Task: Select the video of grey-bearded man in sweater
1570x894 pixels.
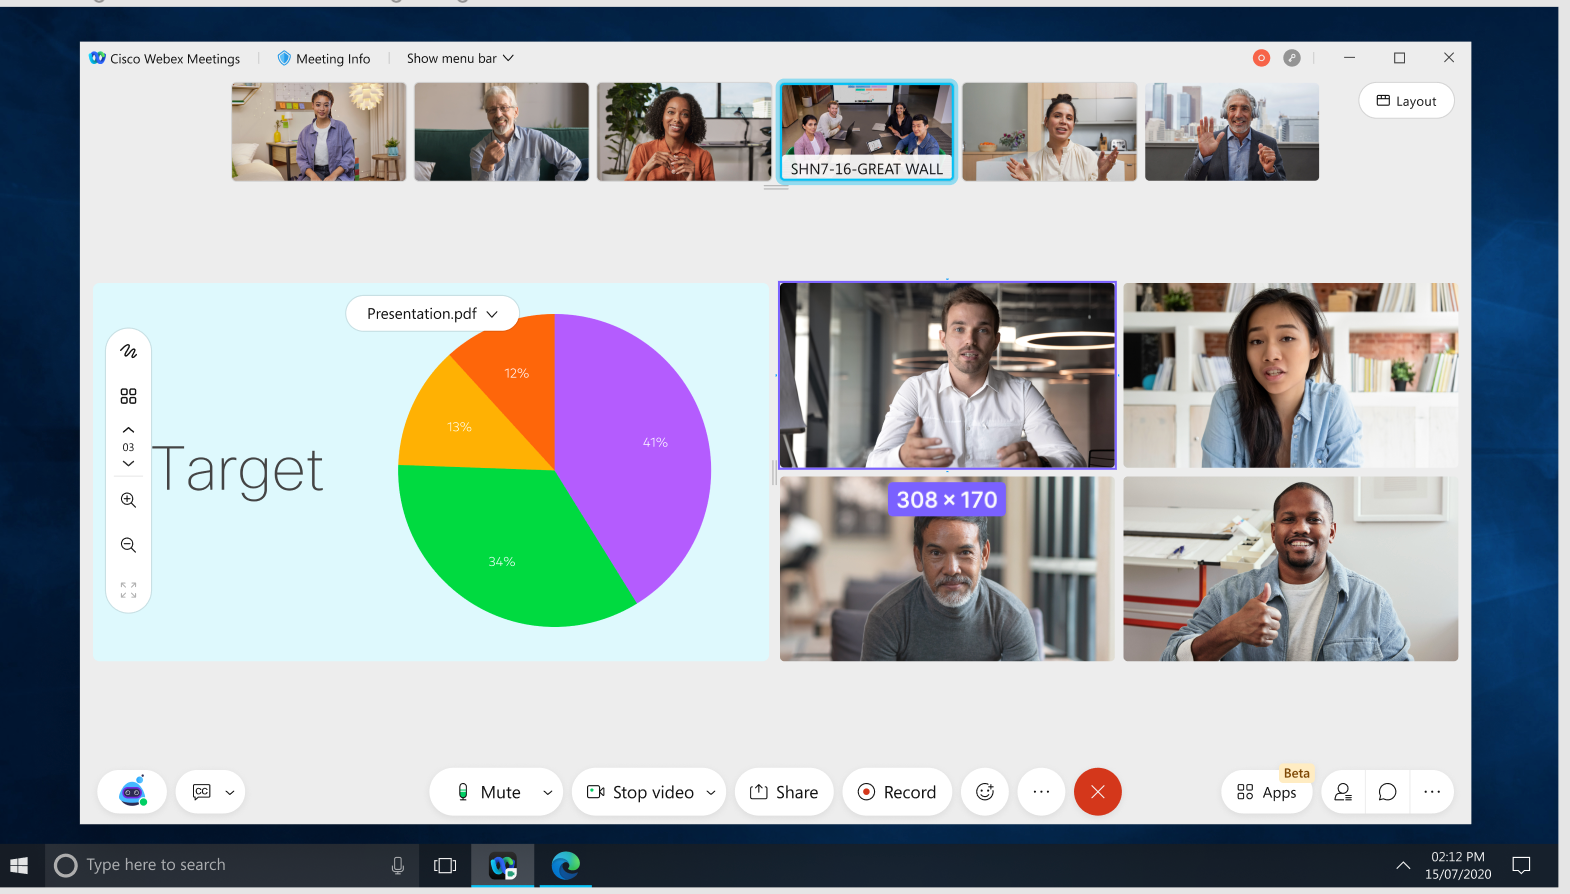Action: coord(947,569)
